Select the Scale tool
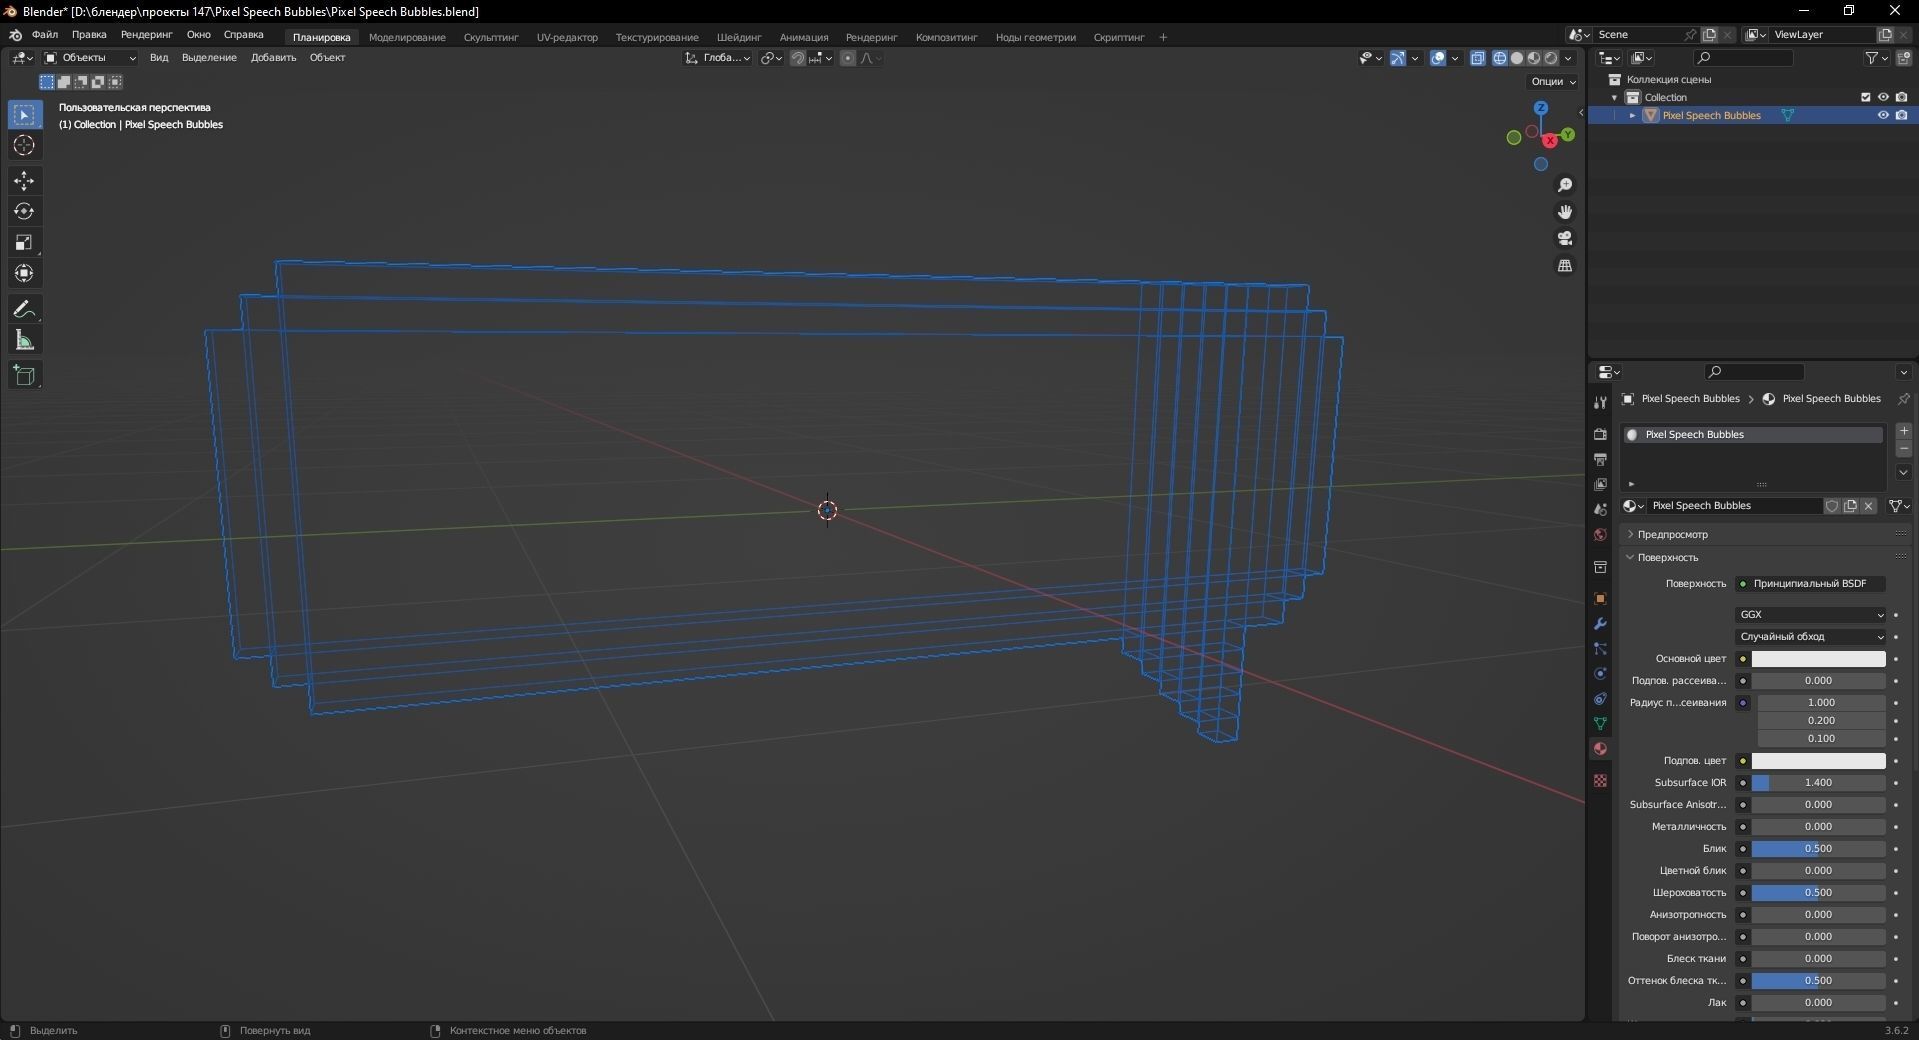The image size is (1919, 1040). coord(24,243)
